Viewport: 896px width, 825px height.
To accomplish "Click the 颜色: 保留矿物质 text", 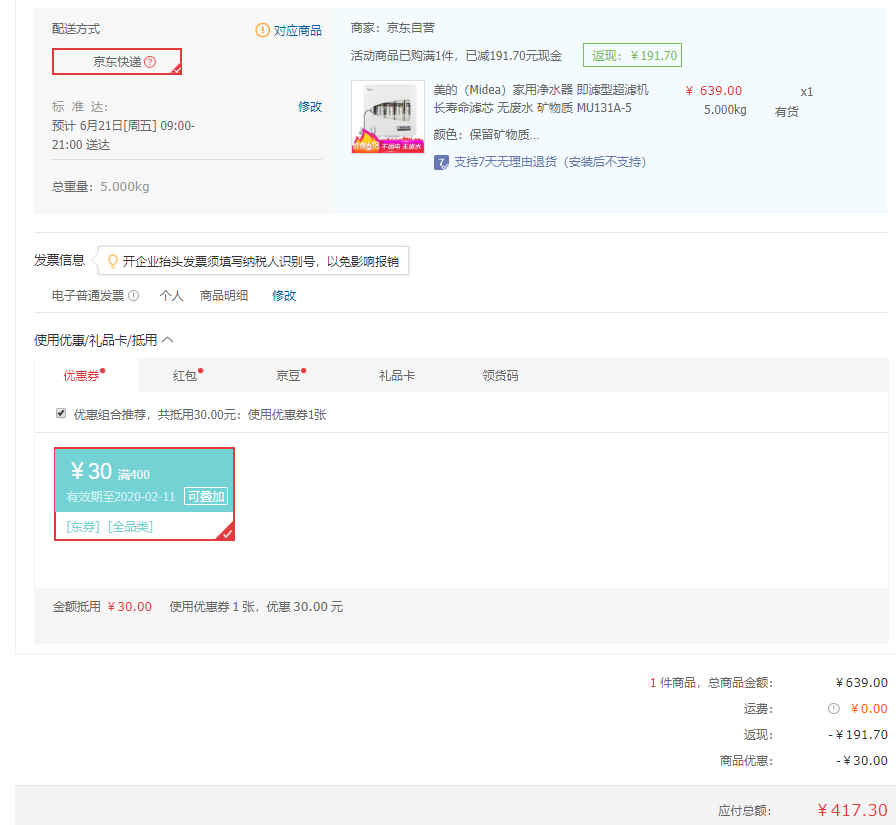I will (486, 135).
